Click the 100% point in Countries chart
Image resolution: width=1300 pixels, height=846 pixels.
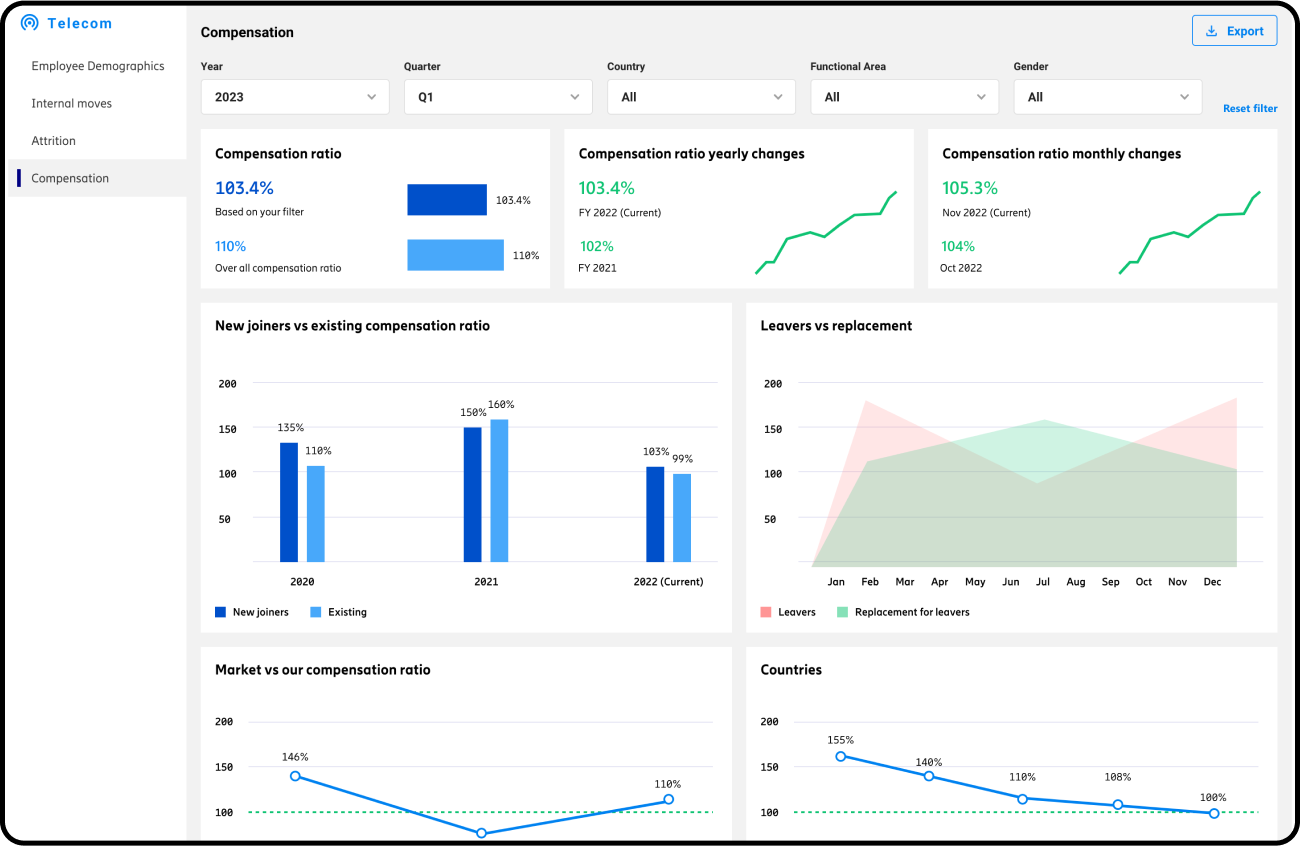point(1214,813)
